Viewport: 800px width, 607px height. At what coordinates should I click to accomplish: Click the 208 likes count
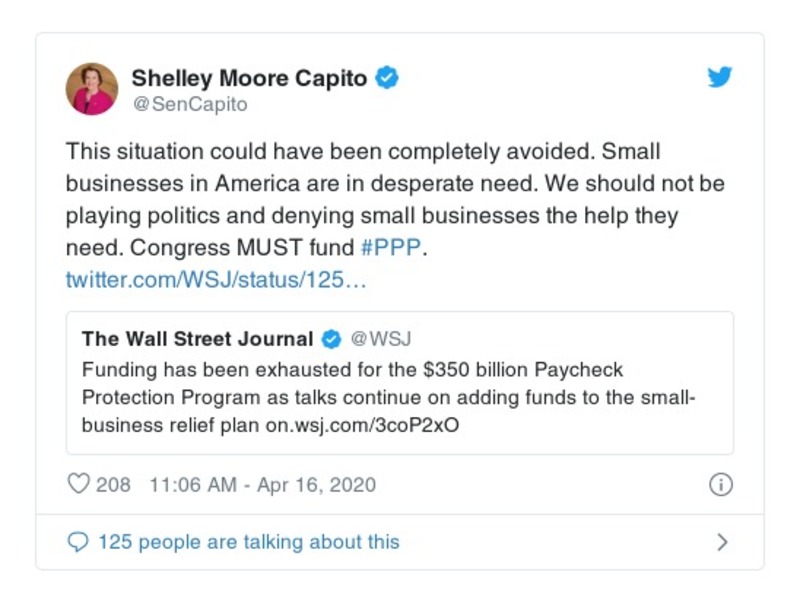113,485
